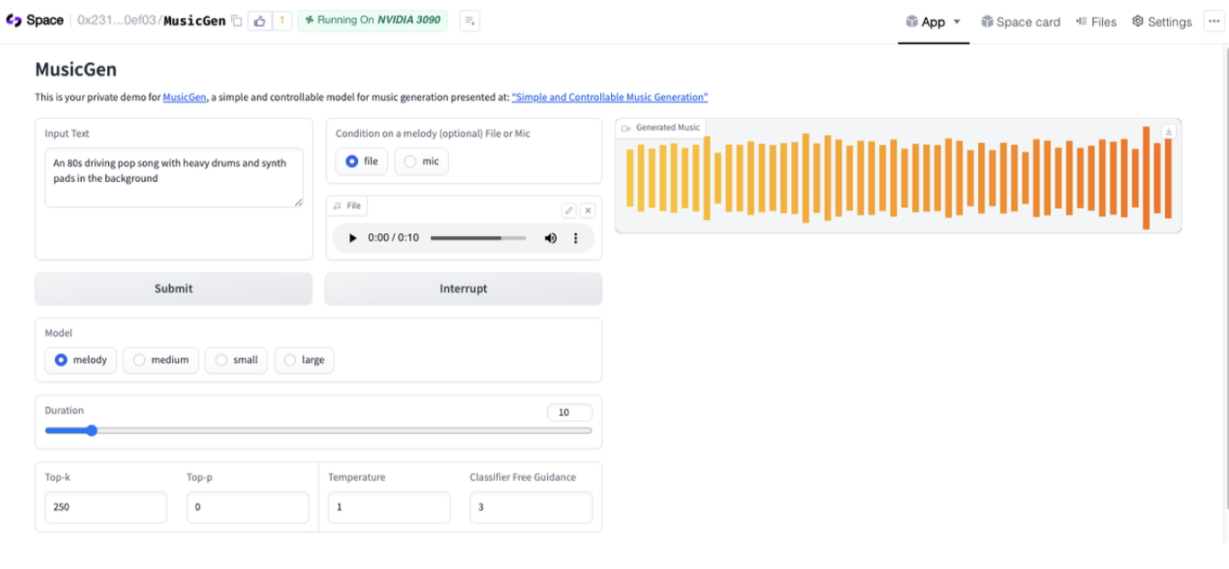
Task: Select the mic input option
Action: (421, 161)
